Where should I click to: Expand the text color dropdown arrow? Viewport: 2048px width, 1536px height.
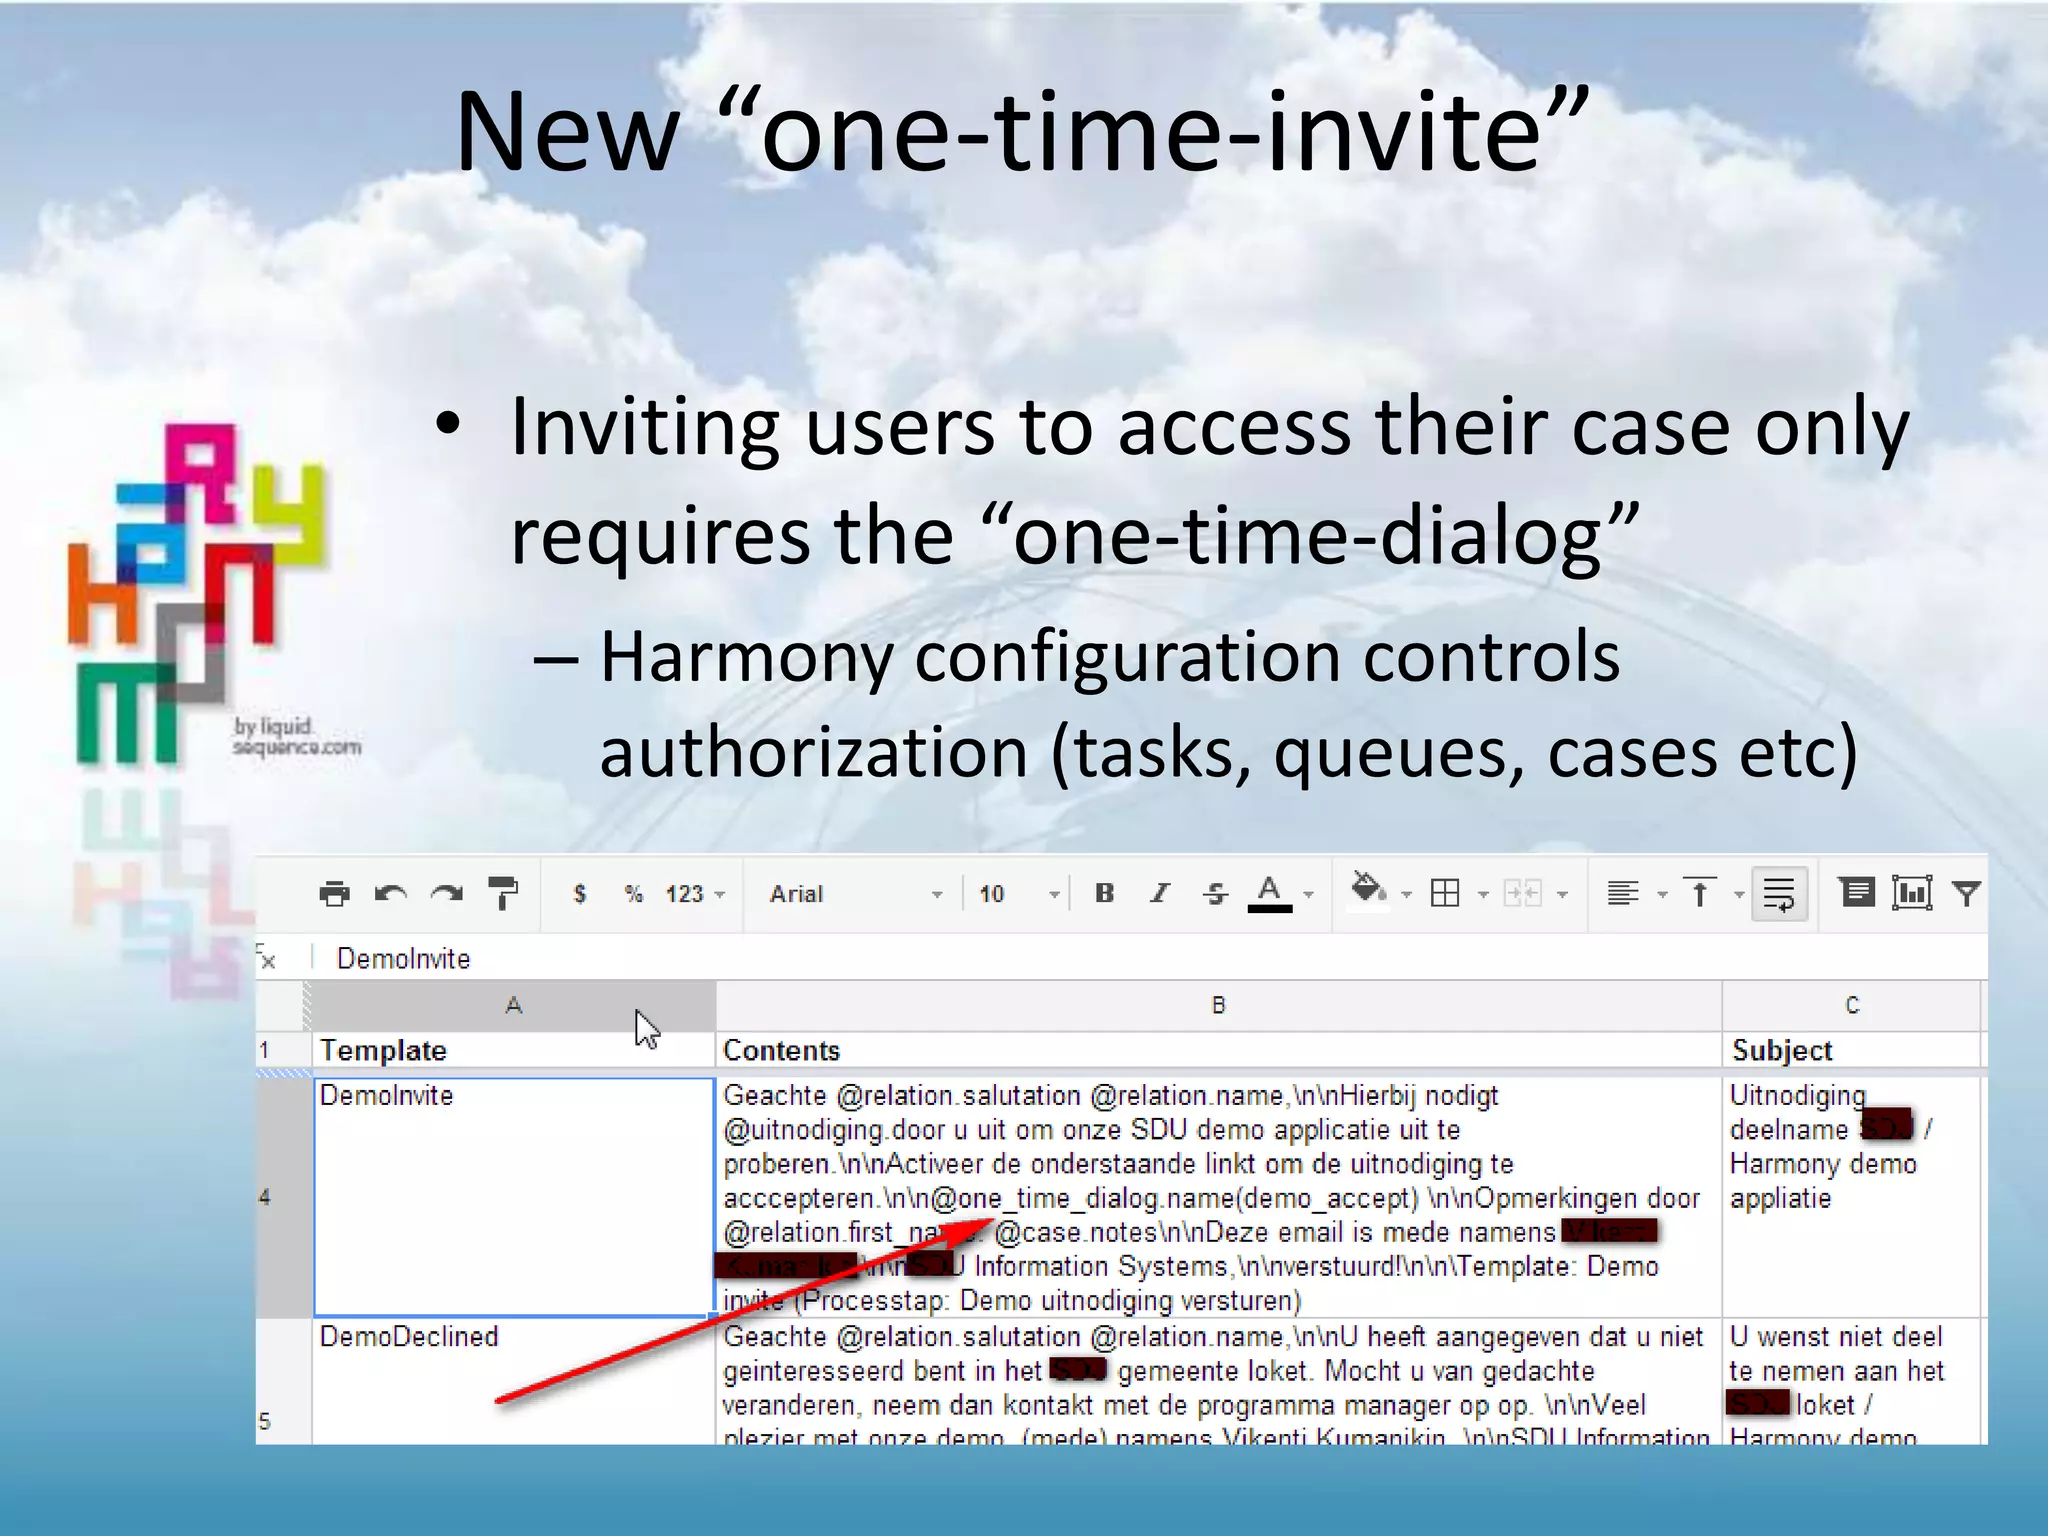click(x=1308, y=895)
